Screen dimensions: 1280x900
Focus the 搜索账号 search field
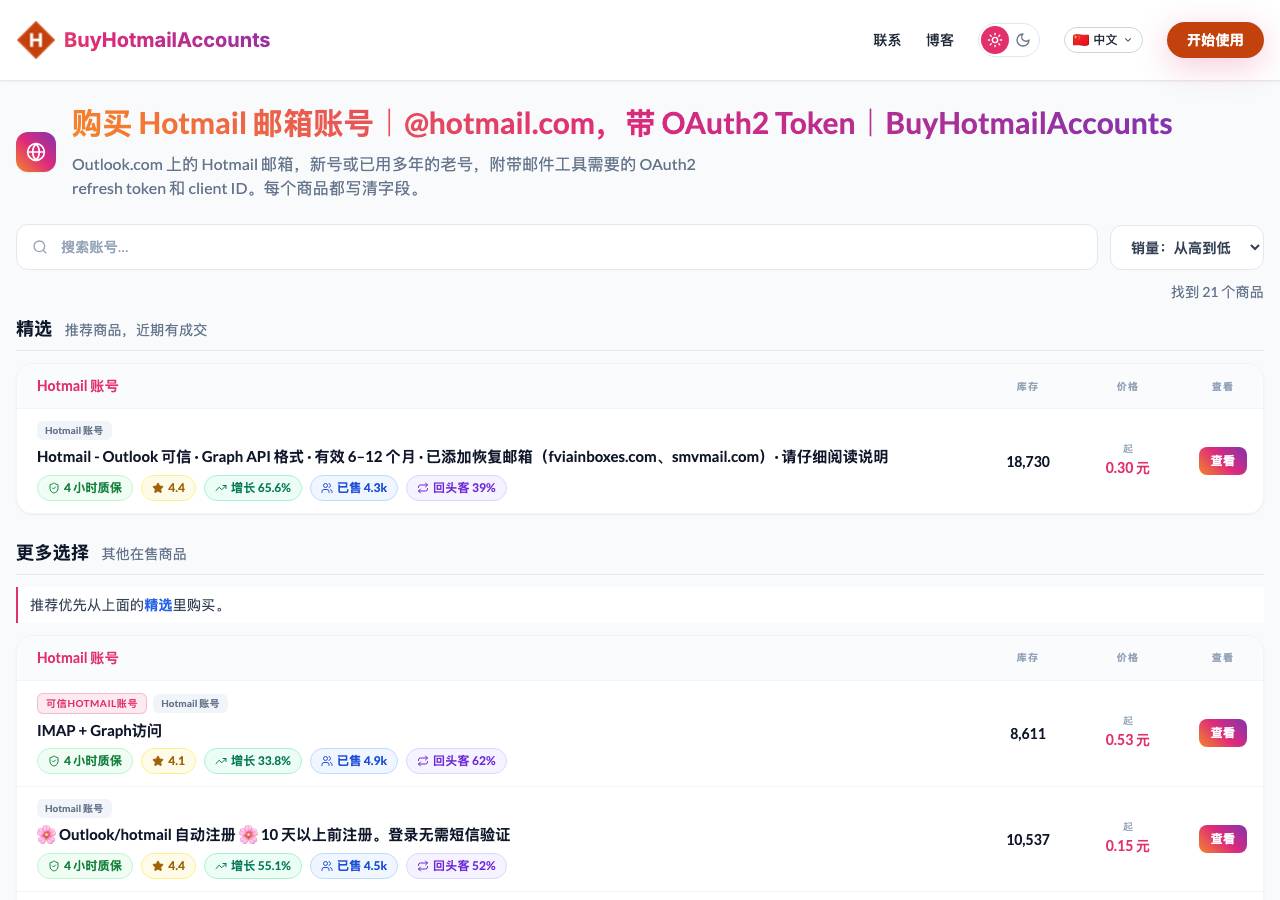[557, 247]
